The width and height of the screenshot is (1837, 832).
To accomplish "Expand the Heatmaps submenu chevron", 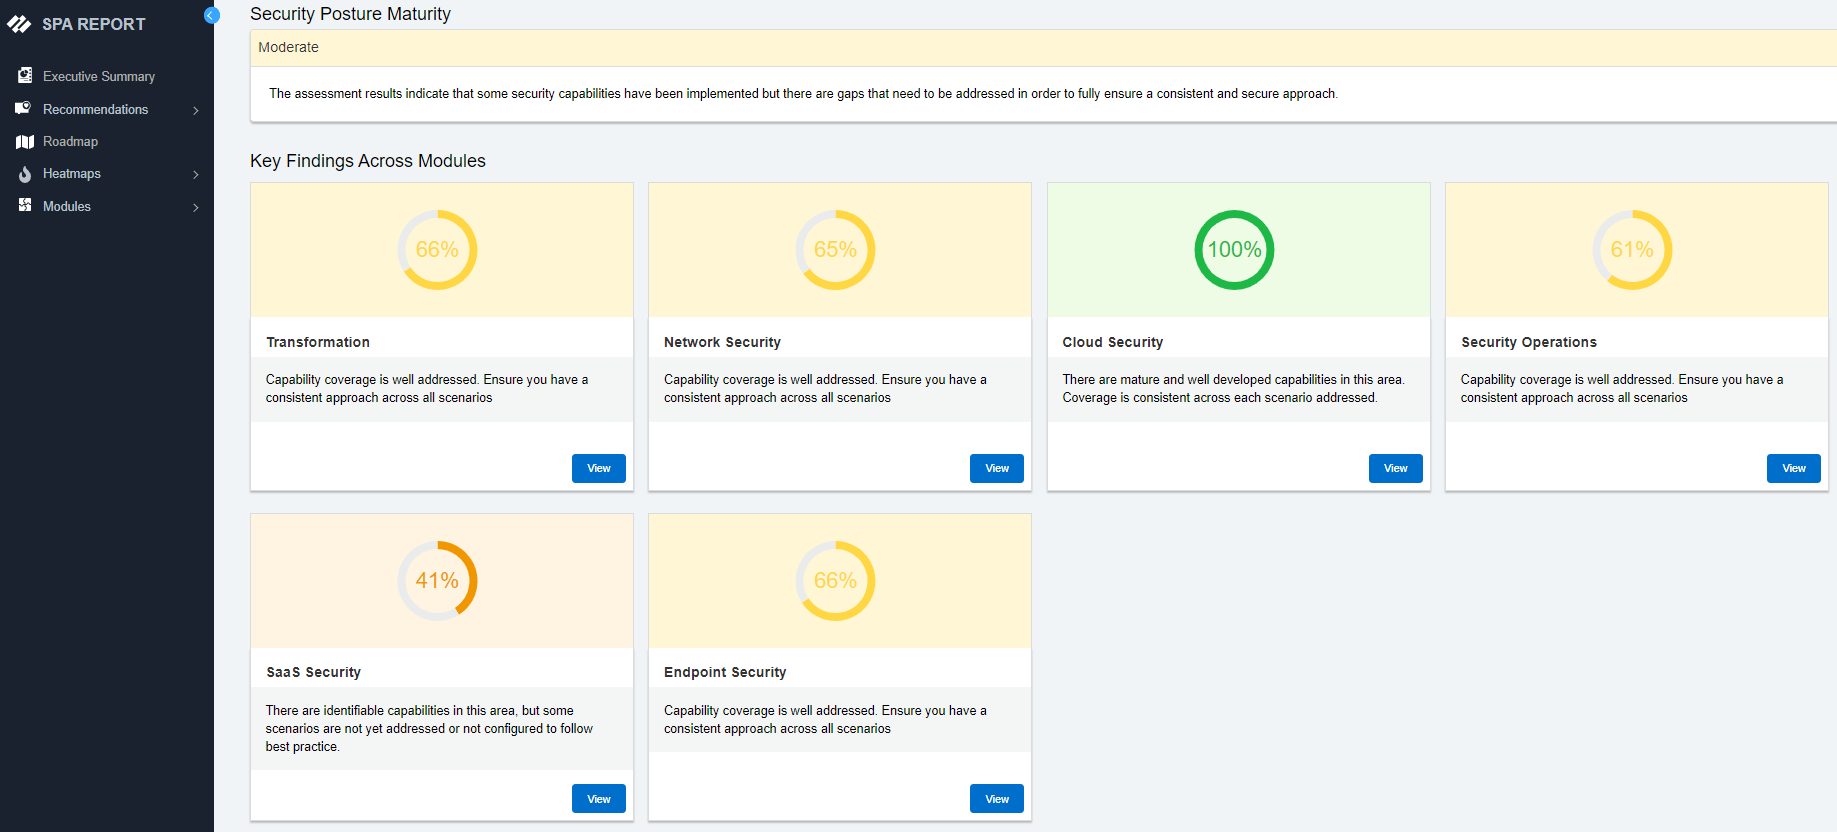I will (x=196, y=175).
